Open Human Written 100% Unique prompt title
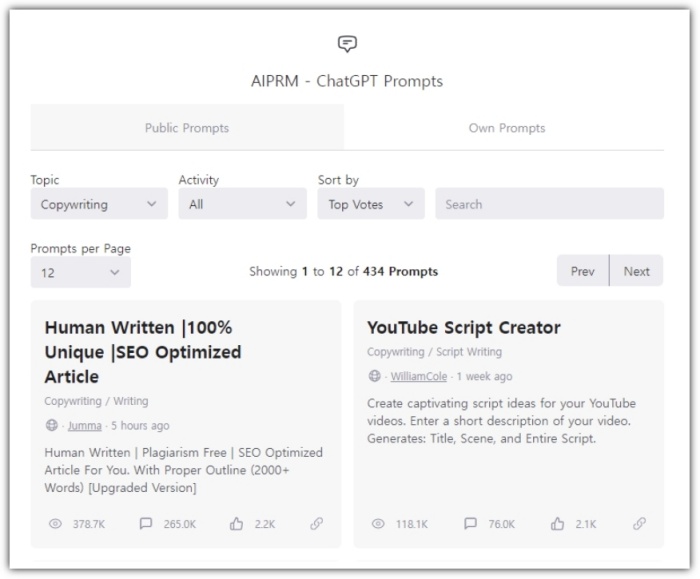700x579 pixels. pos(143,352)
